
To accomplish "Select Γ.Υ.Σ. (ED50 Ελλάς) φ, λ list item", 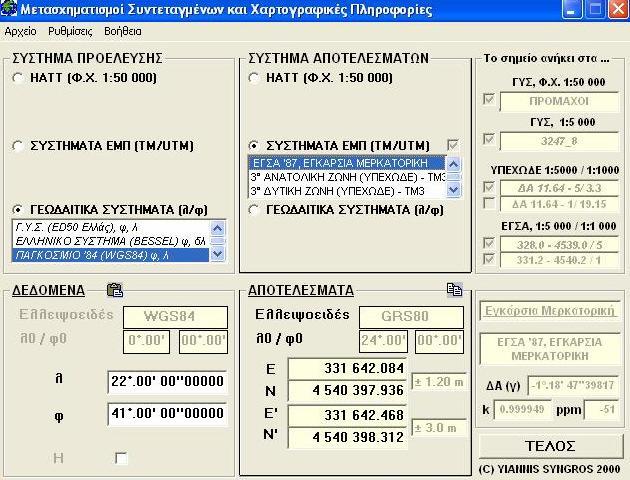I will [x=110, y=228].
